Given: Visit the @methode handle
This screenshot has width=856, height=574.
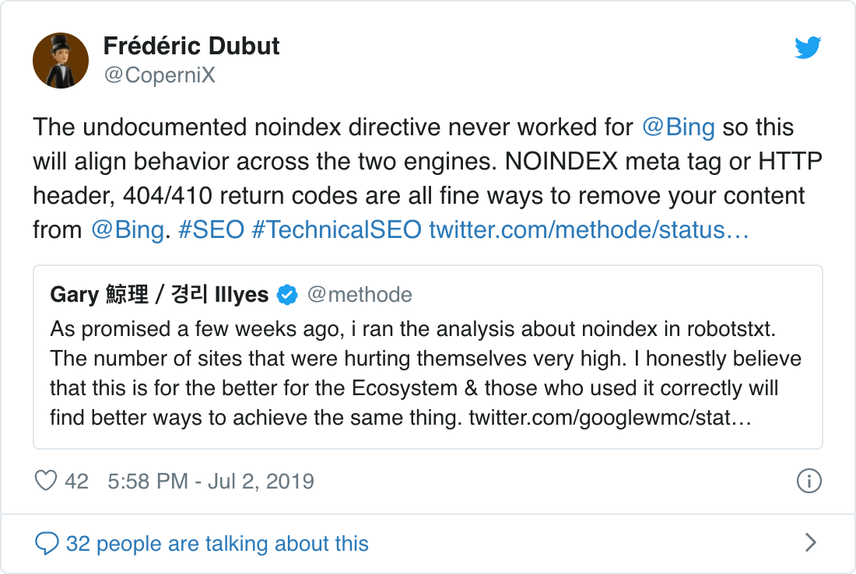Looking at the screenshot, I should [x=360, y=295].
